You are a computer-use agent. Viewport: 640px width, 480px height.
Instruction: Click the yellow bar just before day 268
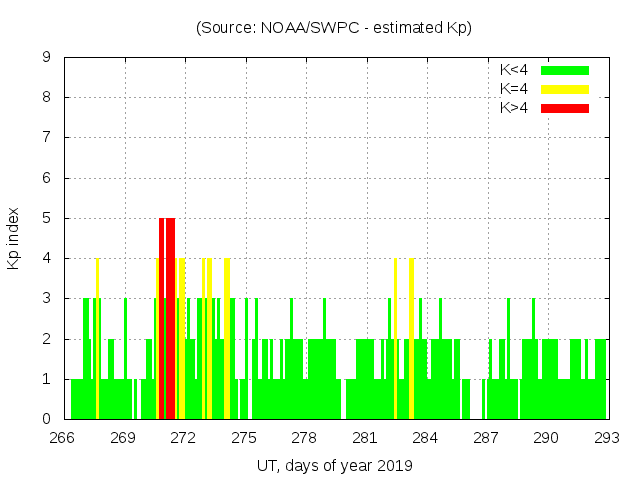tap(97, 340)
